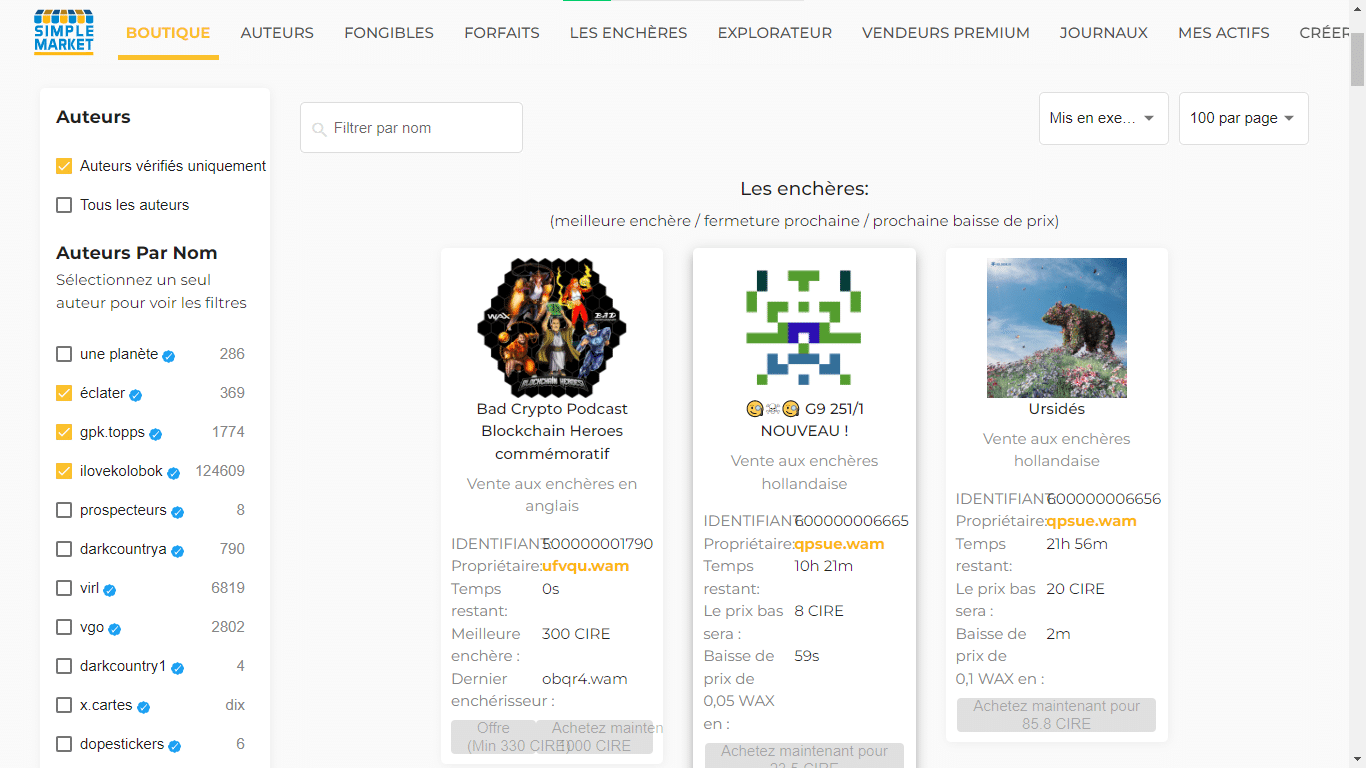
Task: Click verified badge next to vgo
Action: click(x=115, y=629)
